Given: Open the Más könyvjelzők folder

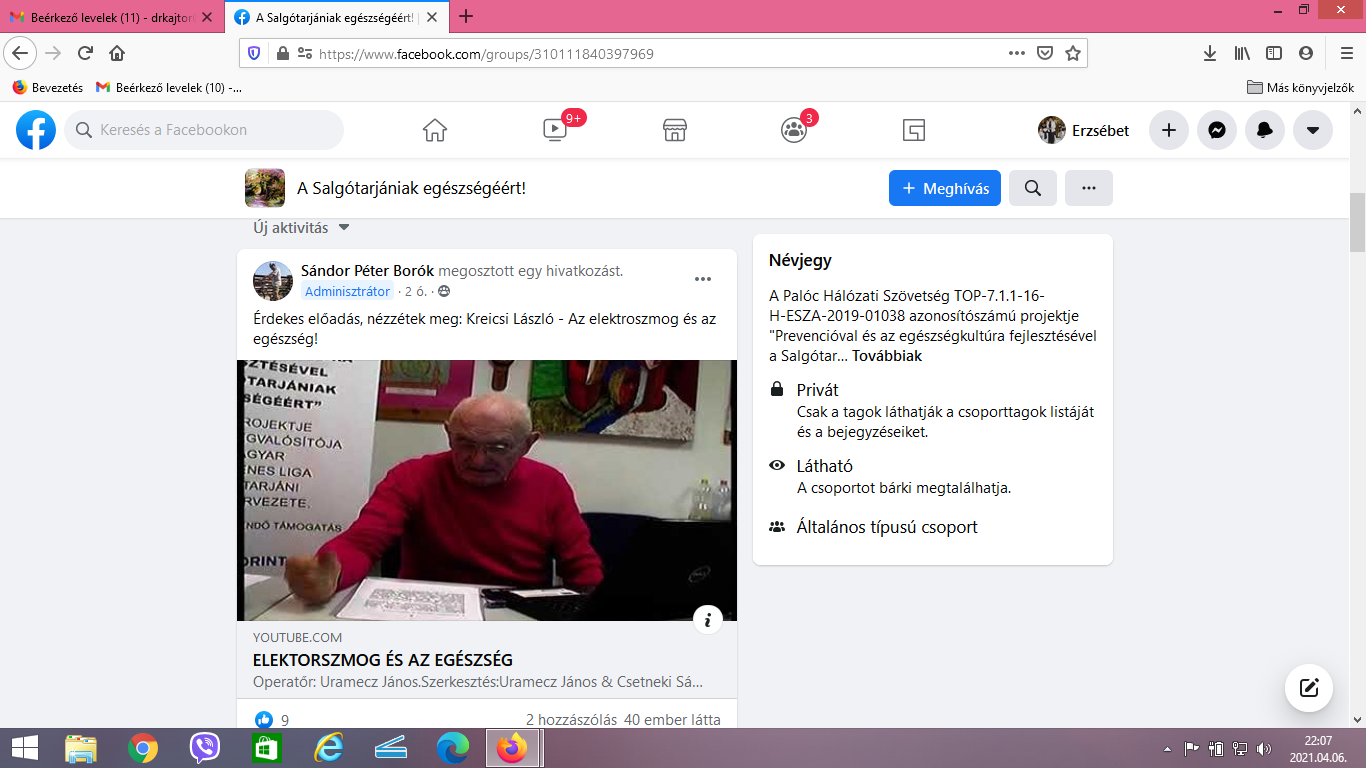Looking at the screenshot, I should (x=1300, y=87).
